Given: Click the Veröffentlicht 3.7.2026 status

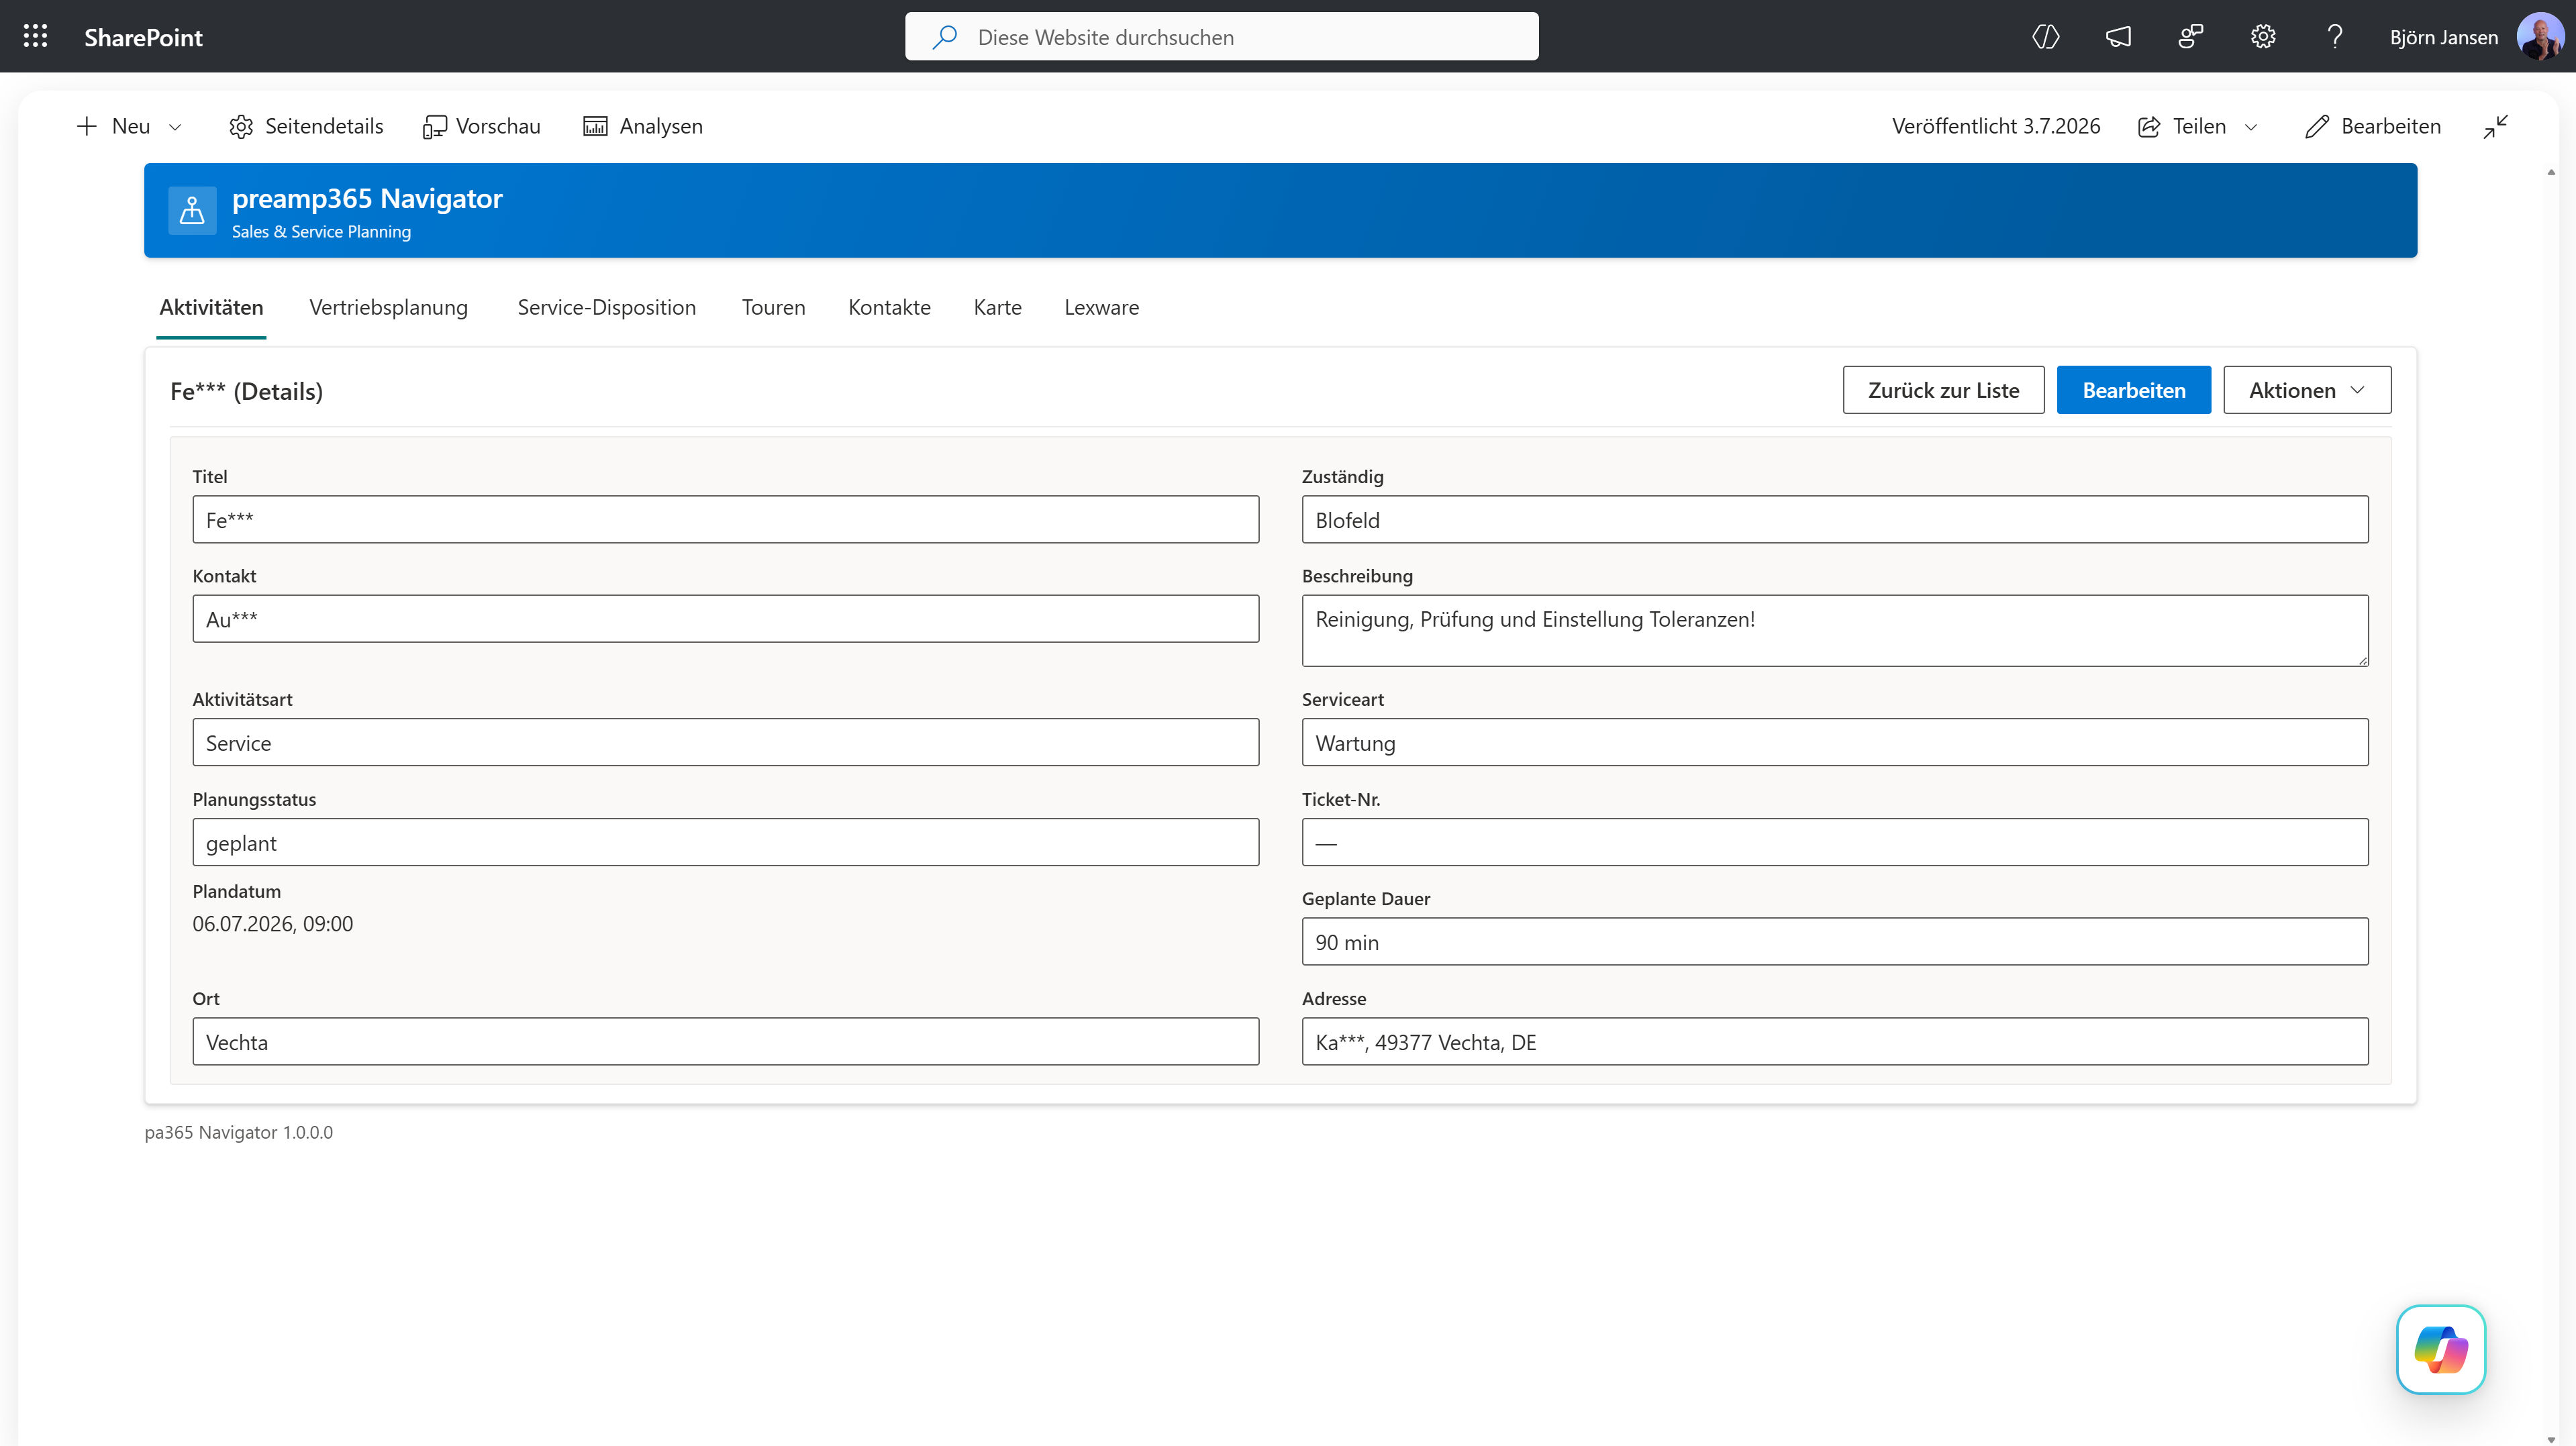Looking at the screenshot, I should pyautogui.click(x=1996, y=126).
